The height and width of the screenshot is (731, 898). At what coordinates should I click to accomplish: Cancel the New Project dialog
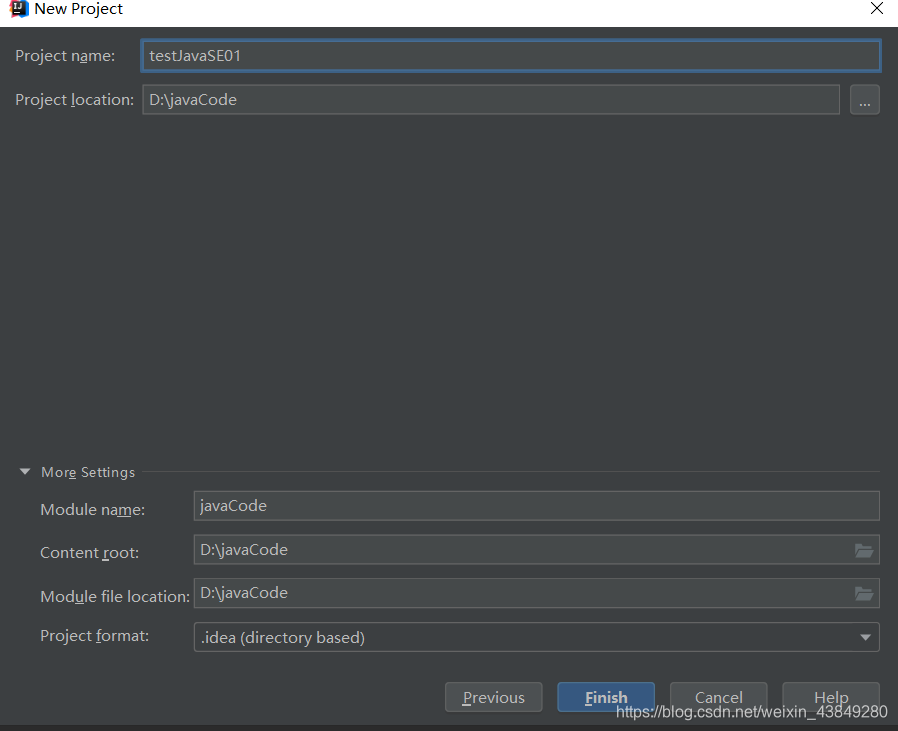[x=719, y=697]
